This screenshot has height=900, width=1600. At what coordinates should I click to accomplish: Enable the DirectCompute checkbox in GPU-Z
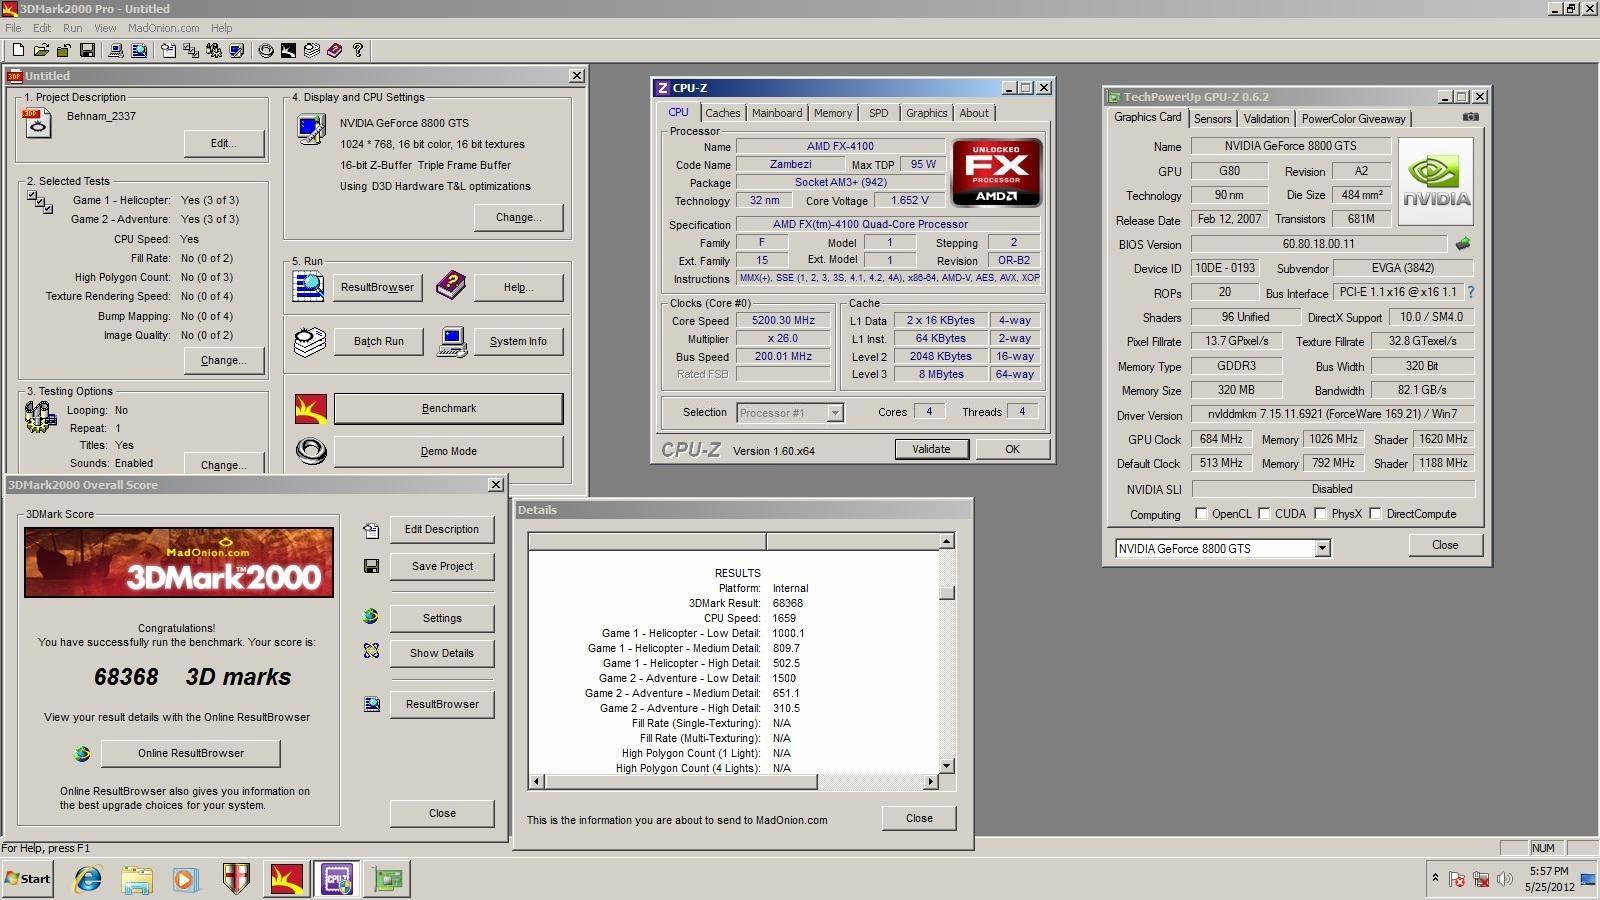click(x=1375, y=513)
